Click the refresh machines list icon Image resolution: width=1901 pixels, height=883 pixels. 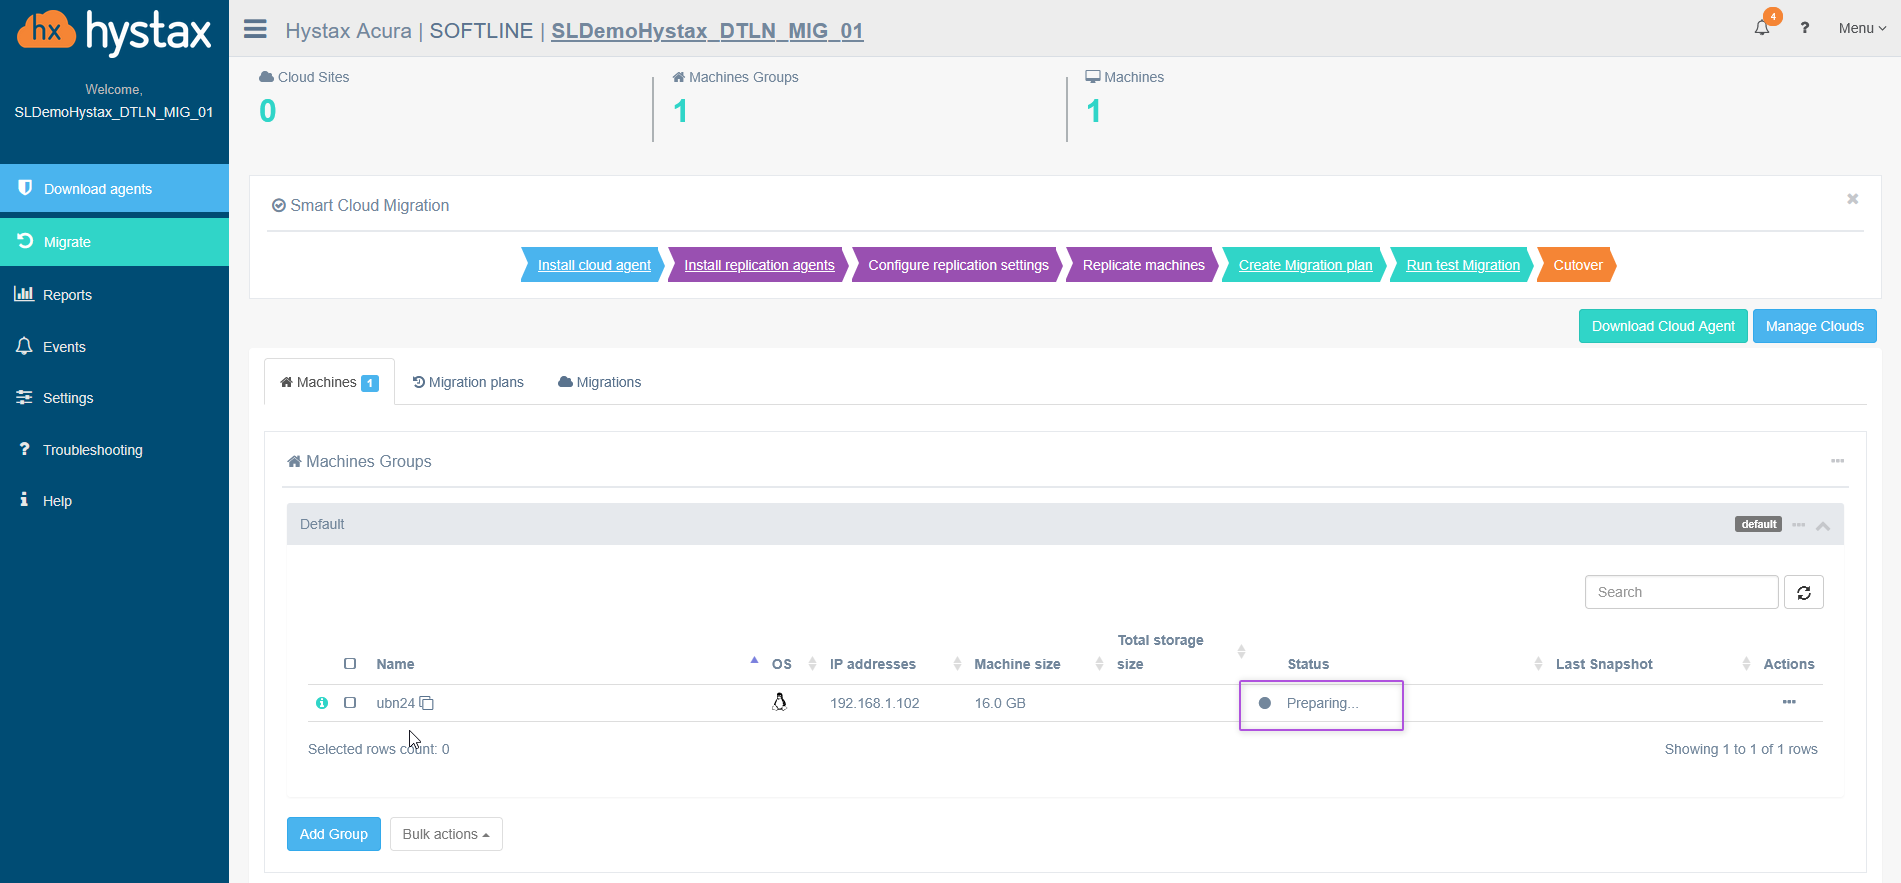click(1804, 593)
